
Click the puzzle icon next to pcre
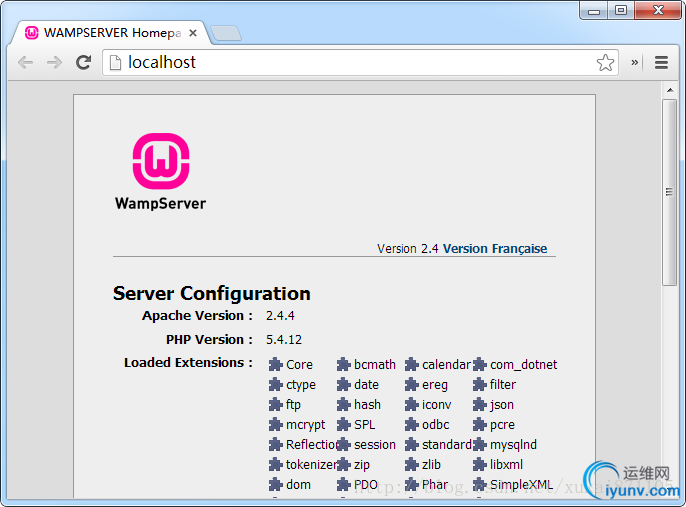click(480, 424)
